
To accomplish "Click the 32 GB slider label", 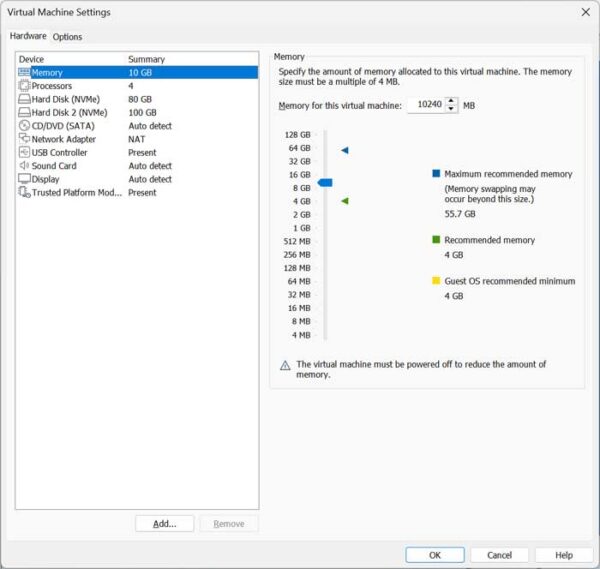I will coord(300,161).
